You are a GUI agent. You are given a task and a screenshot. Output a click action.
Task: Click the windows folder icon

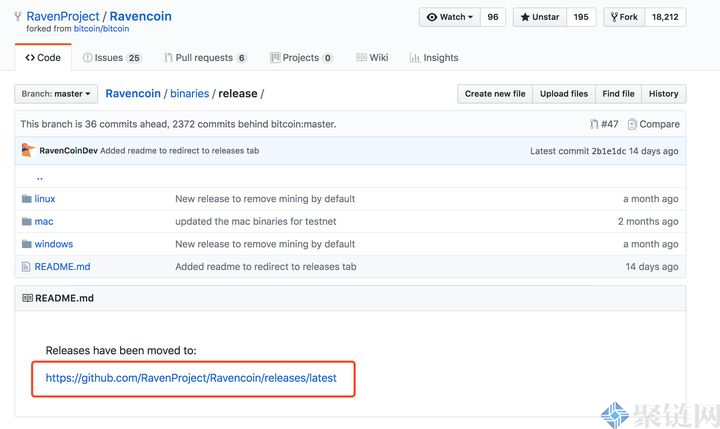27,244
